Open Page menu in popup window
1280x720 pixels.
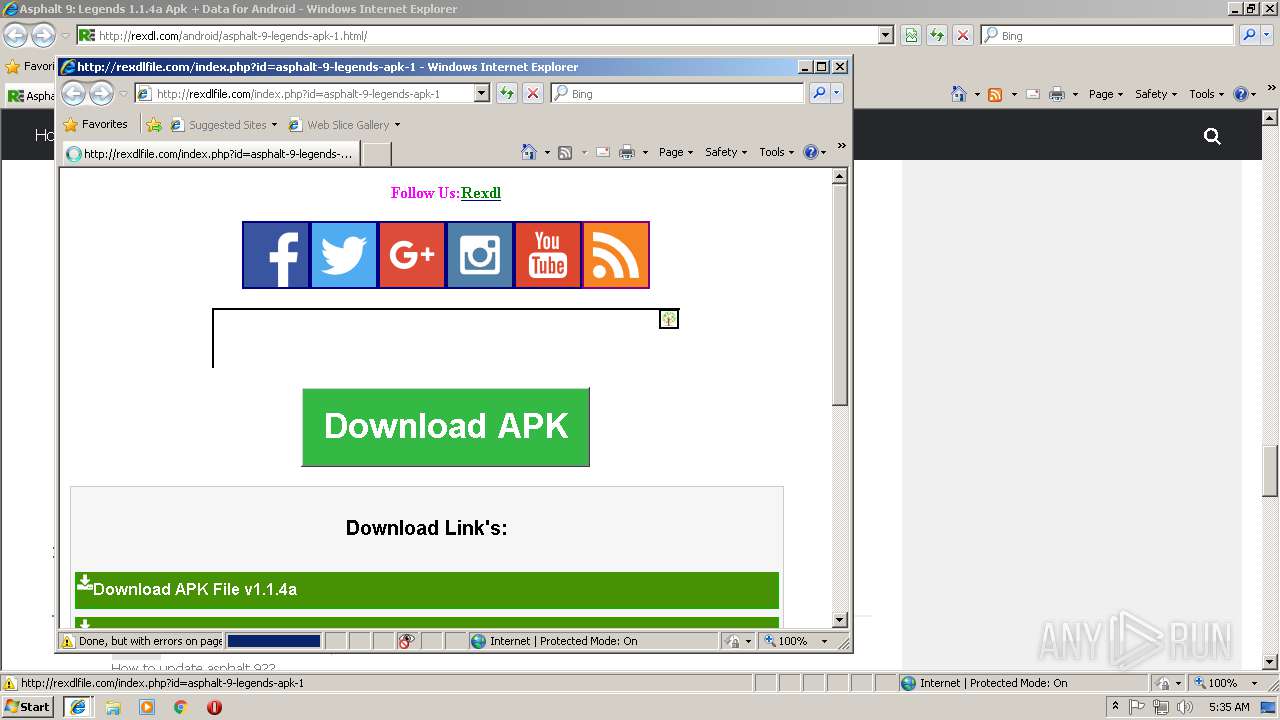coord(676,152)
